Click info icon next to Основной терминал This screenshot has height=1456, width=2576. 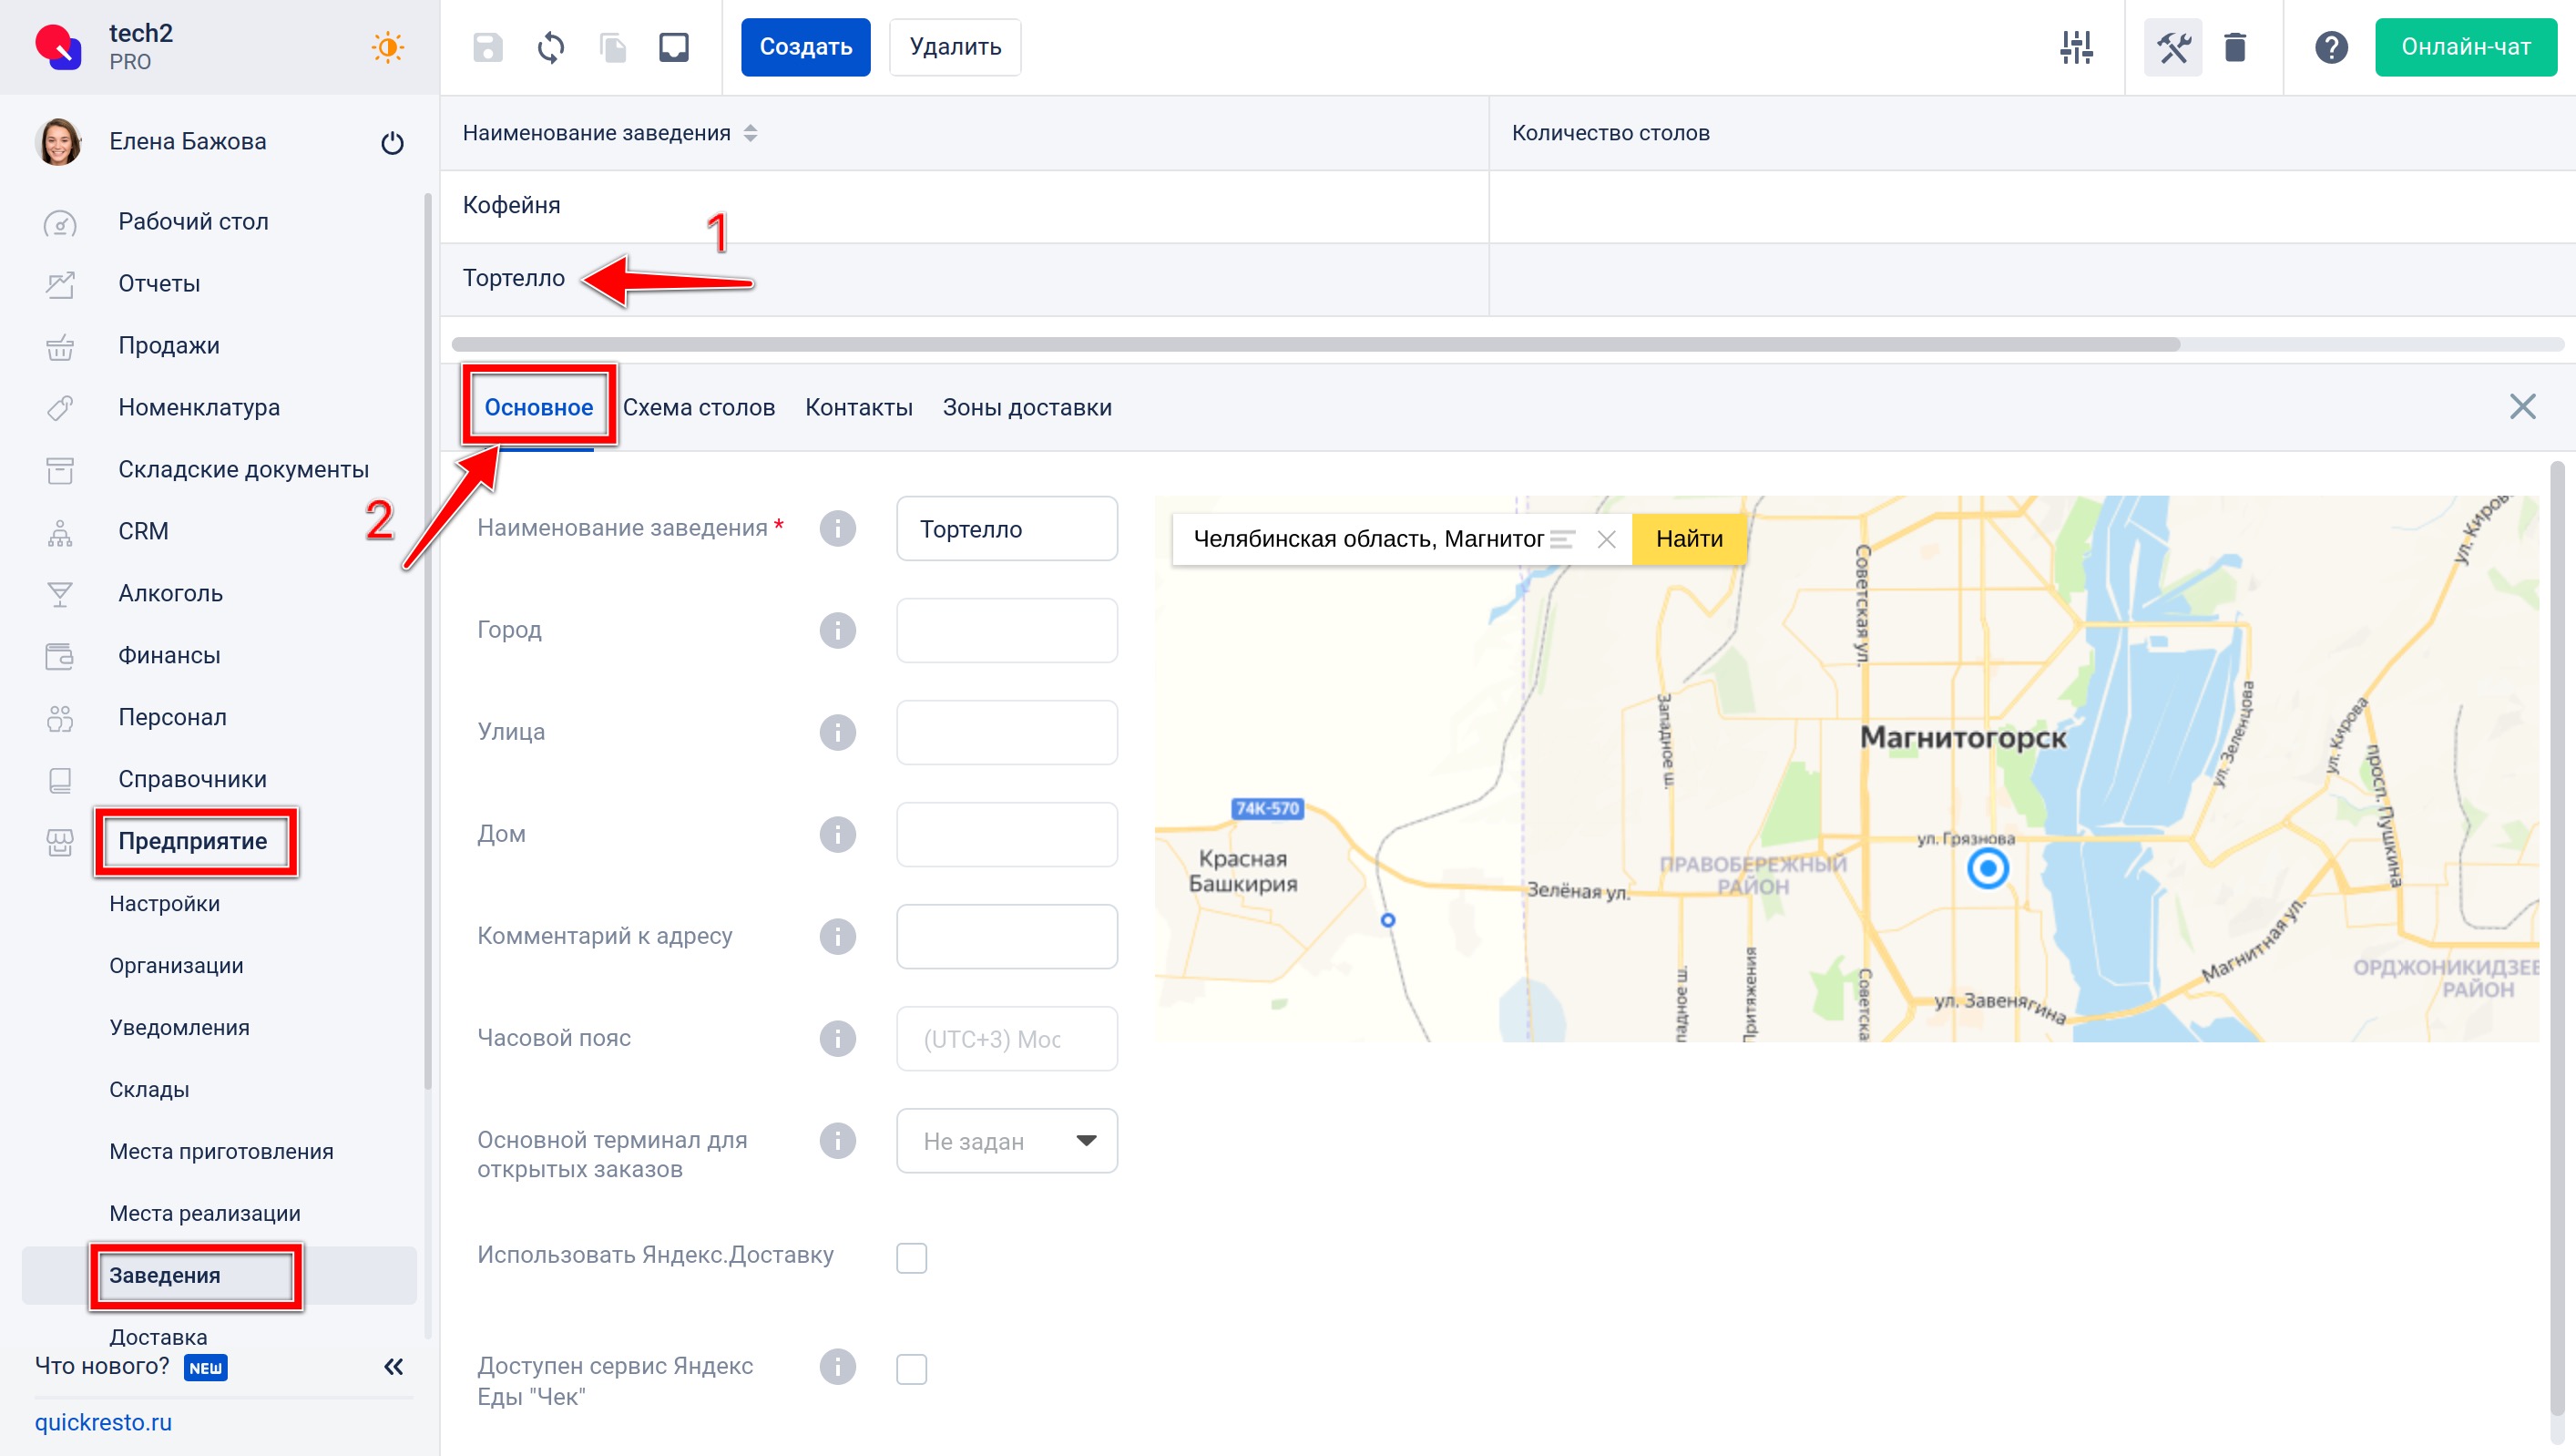point(837,1140)
